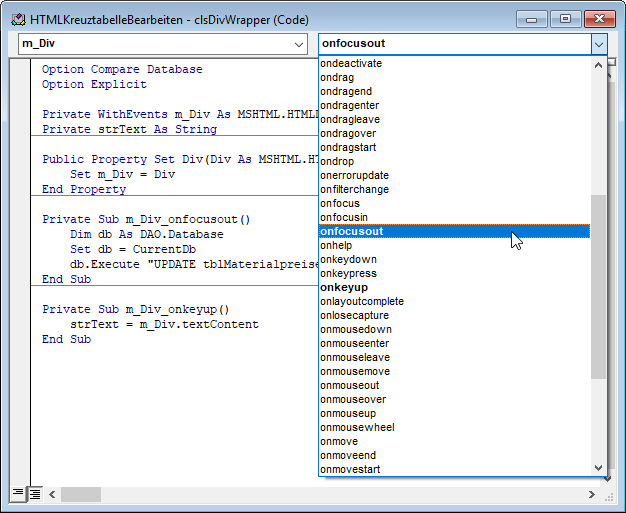Choose onmousewheel event in list

pos(357,427)
